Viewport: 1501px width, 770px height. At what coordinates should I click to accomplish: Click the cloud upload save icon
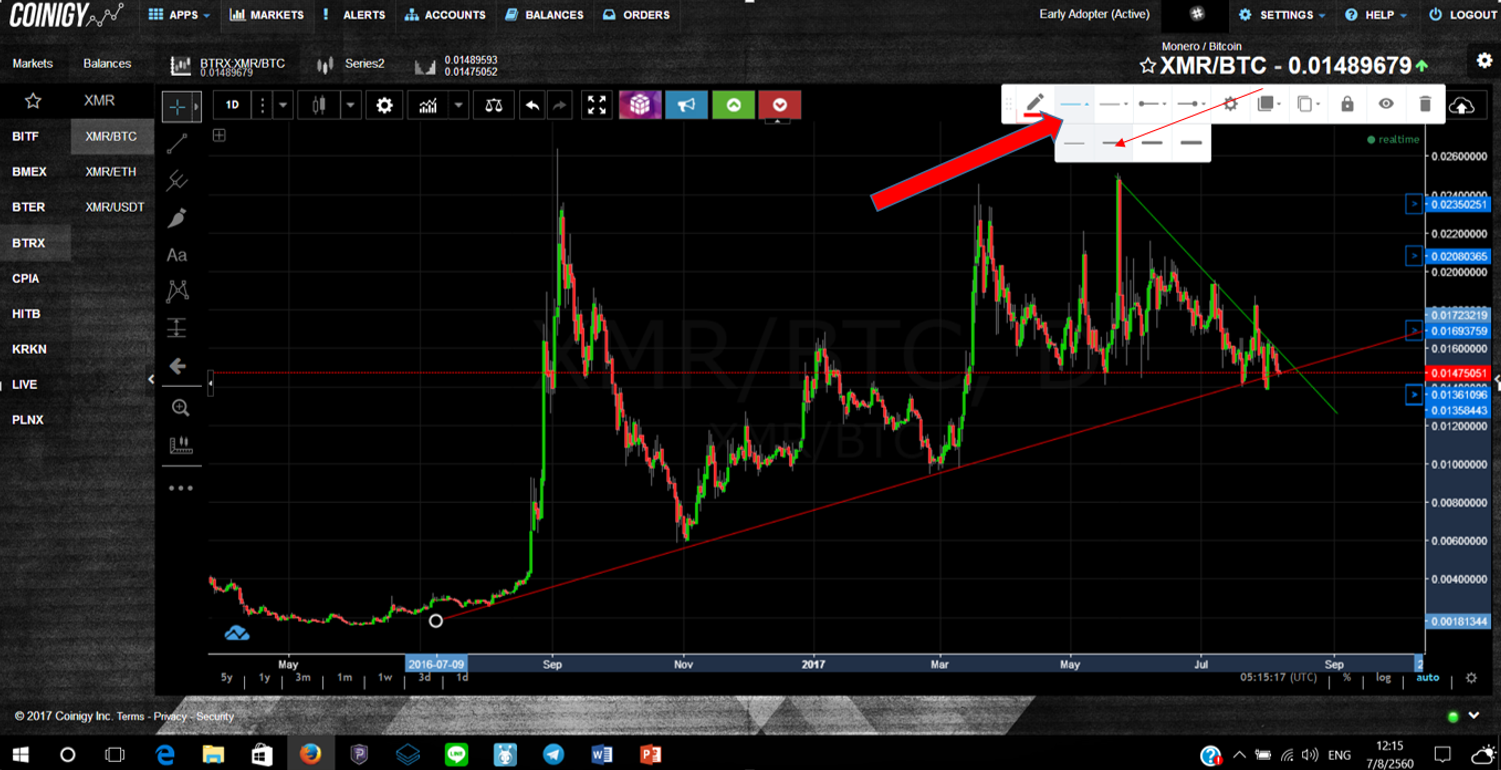[1463, 106]
